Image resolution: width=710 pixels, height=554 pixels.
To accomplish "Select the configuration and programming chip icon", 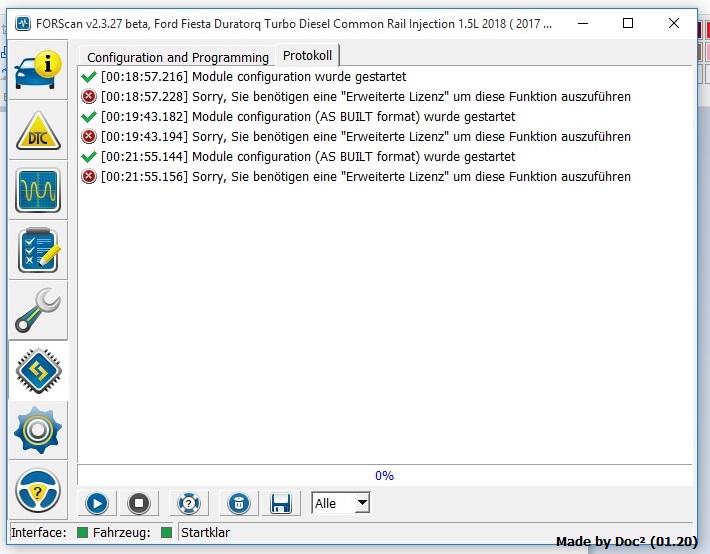I will coord(38,371).
